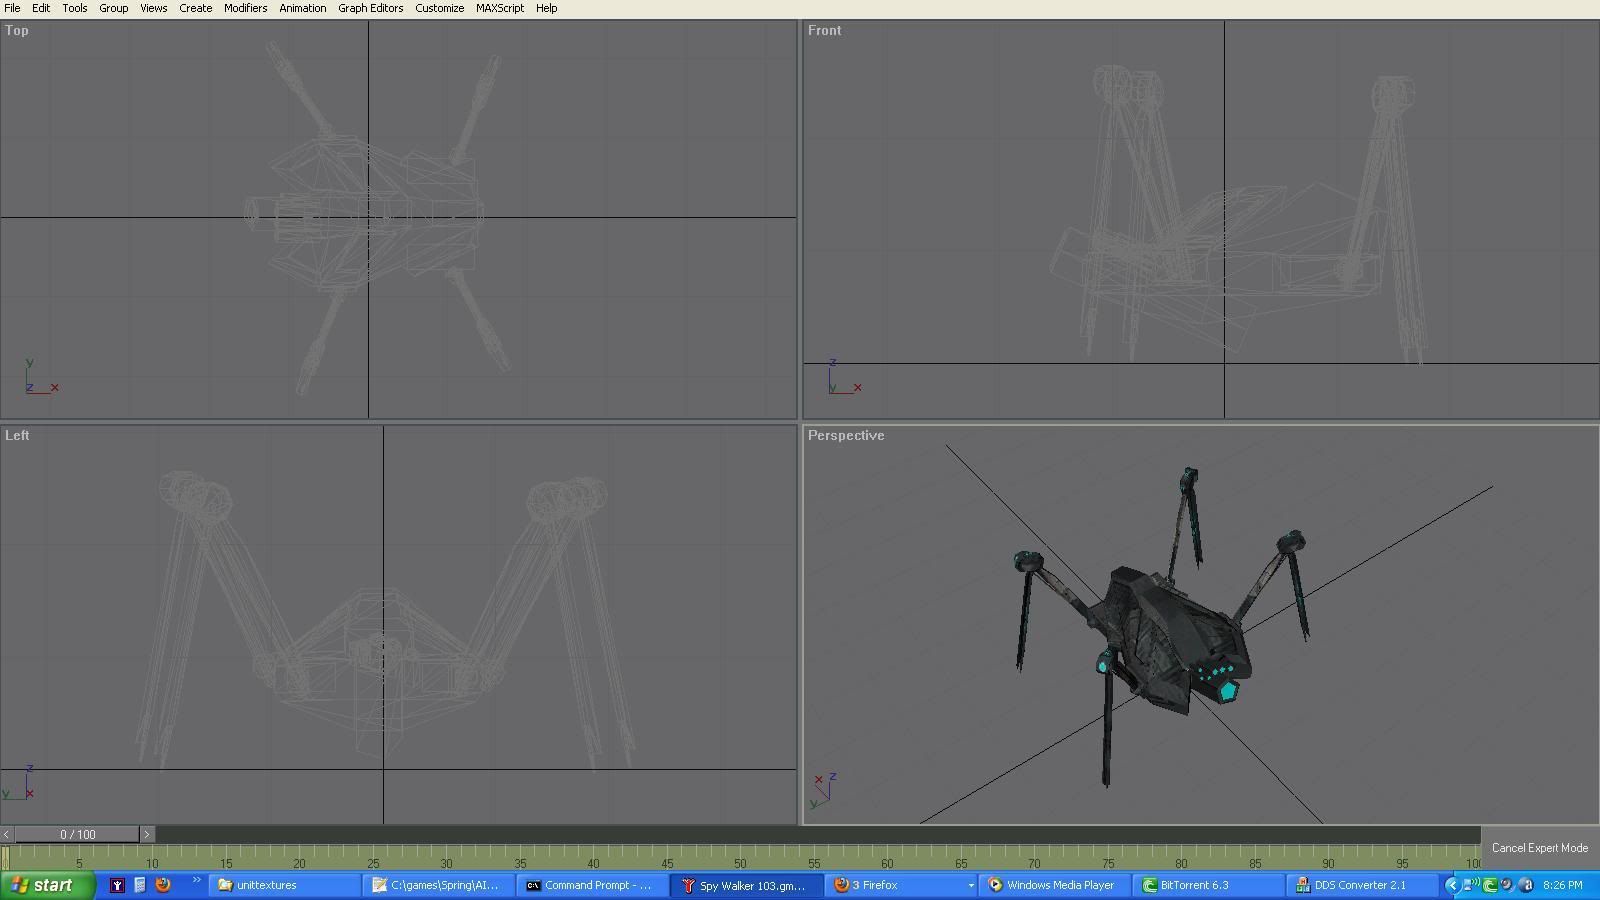Click the Front viewport label
The height and width of the screenshot is (900, 1600).
(x=825, y=31)
